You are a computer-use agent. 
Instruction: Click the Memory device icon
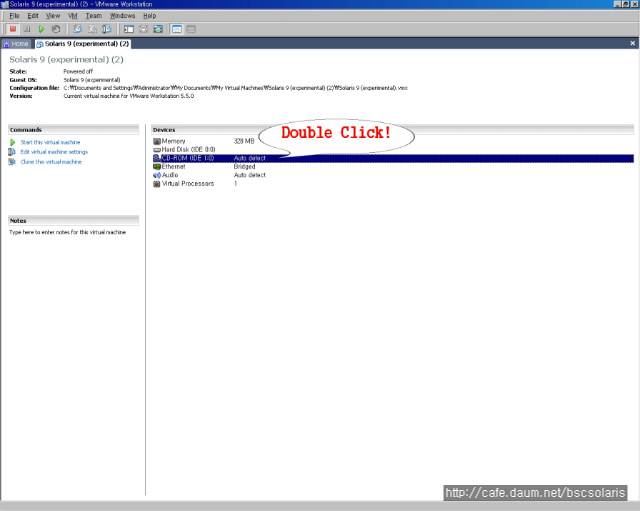157,141
